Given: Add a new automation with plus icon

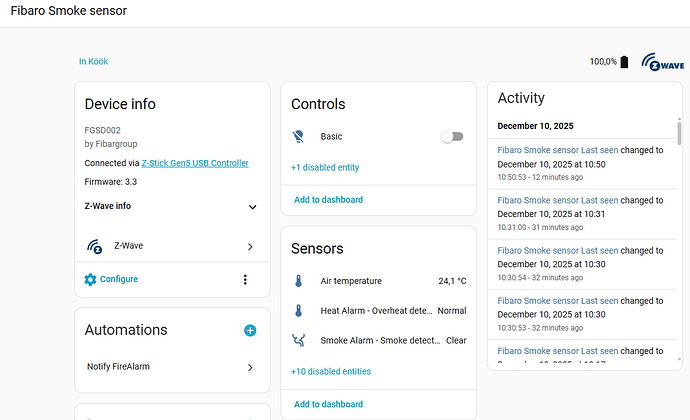Looking at the screenshot, I should (250, 330).
